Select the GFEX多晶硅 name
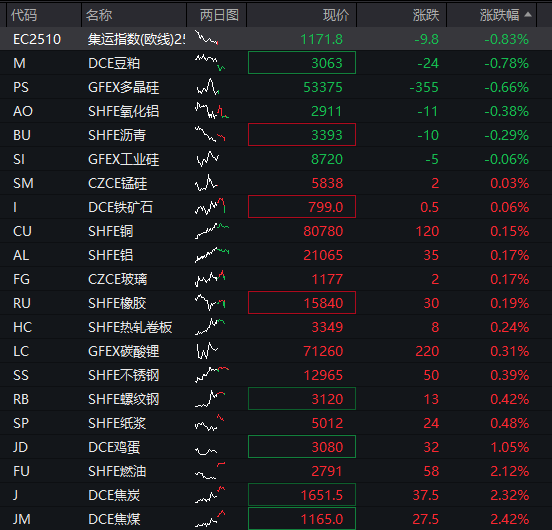The width and height of the screenshot is (552, 530). [124, 87]
